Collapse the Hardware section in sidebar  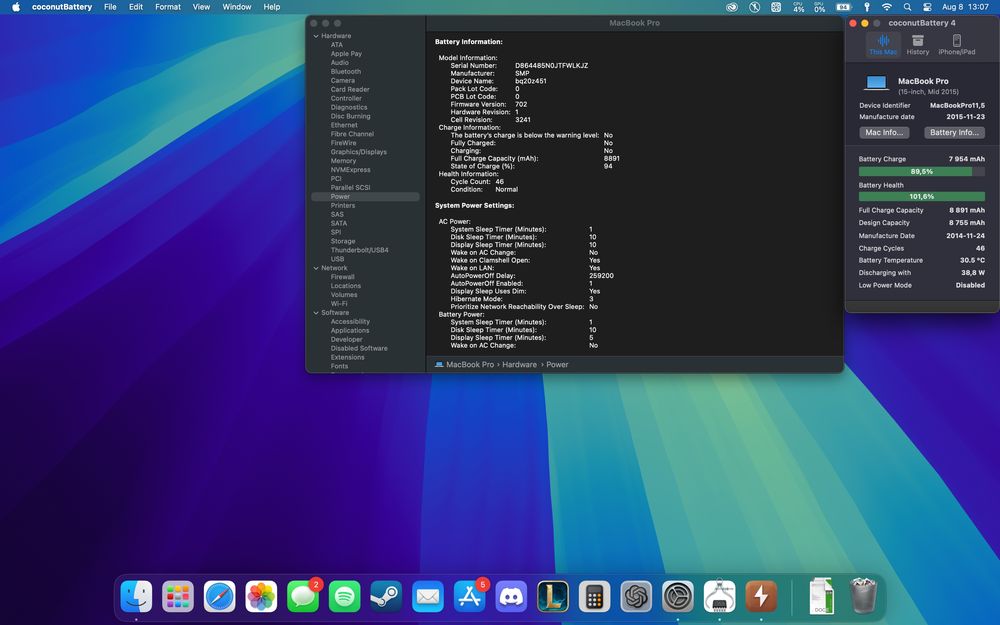click(316, 36)
